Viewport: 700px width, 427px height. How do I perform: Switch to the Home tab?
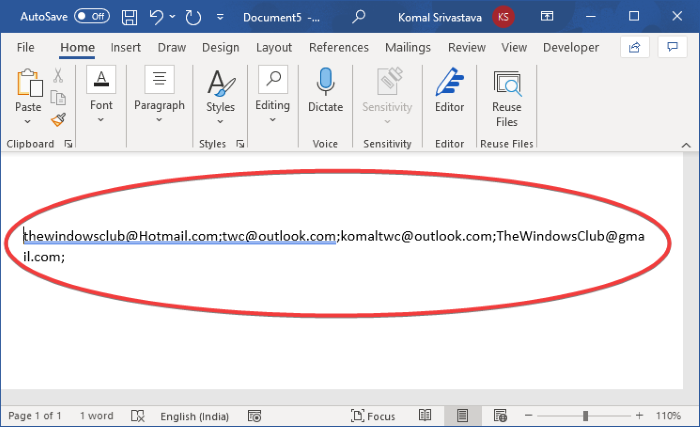[x=77, y=47]
